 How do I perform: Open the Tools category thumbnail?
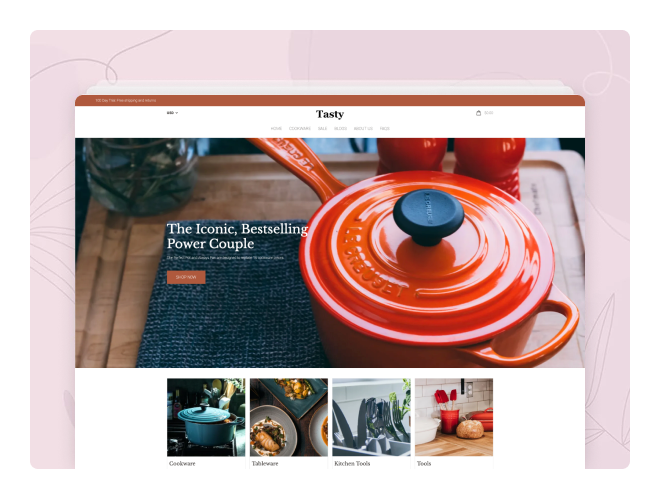click(454, 417)
